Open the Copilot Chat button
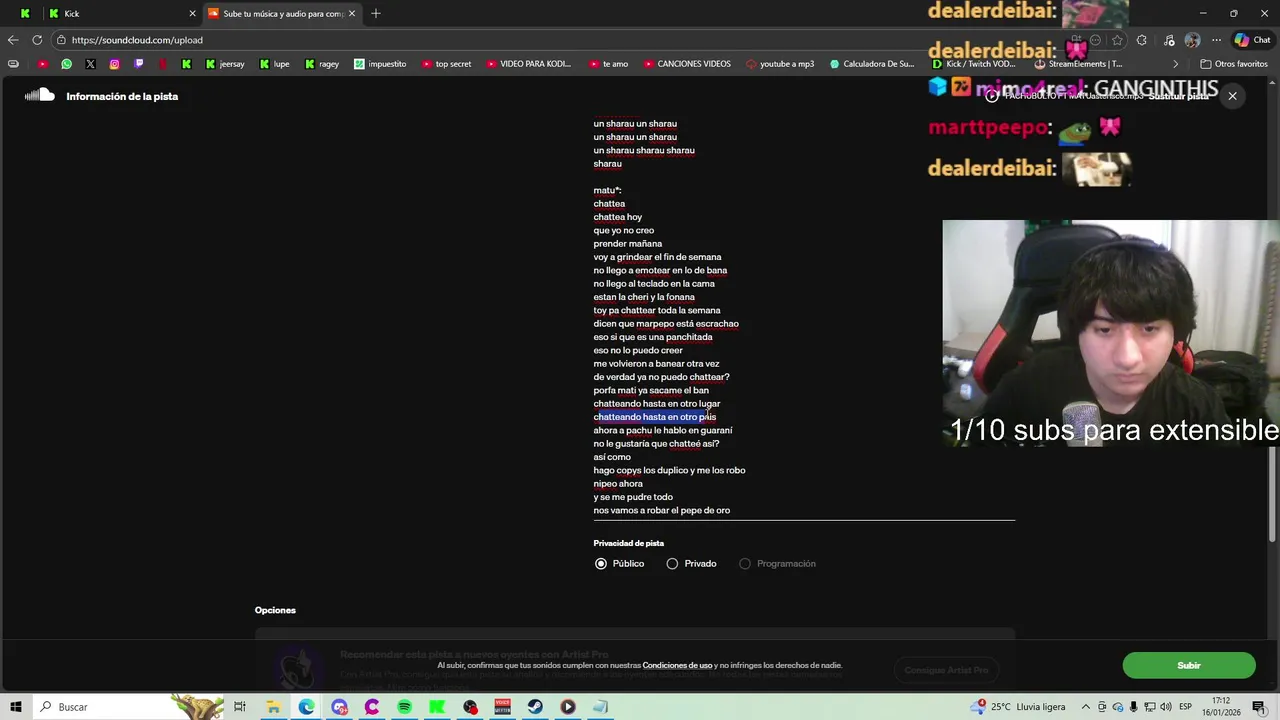 [x=1252, y=40]
